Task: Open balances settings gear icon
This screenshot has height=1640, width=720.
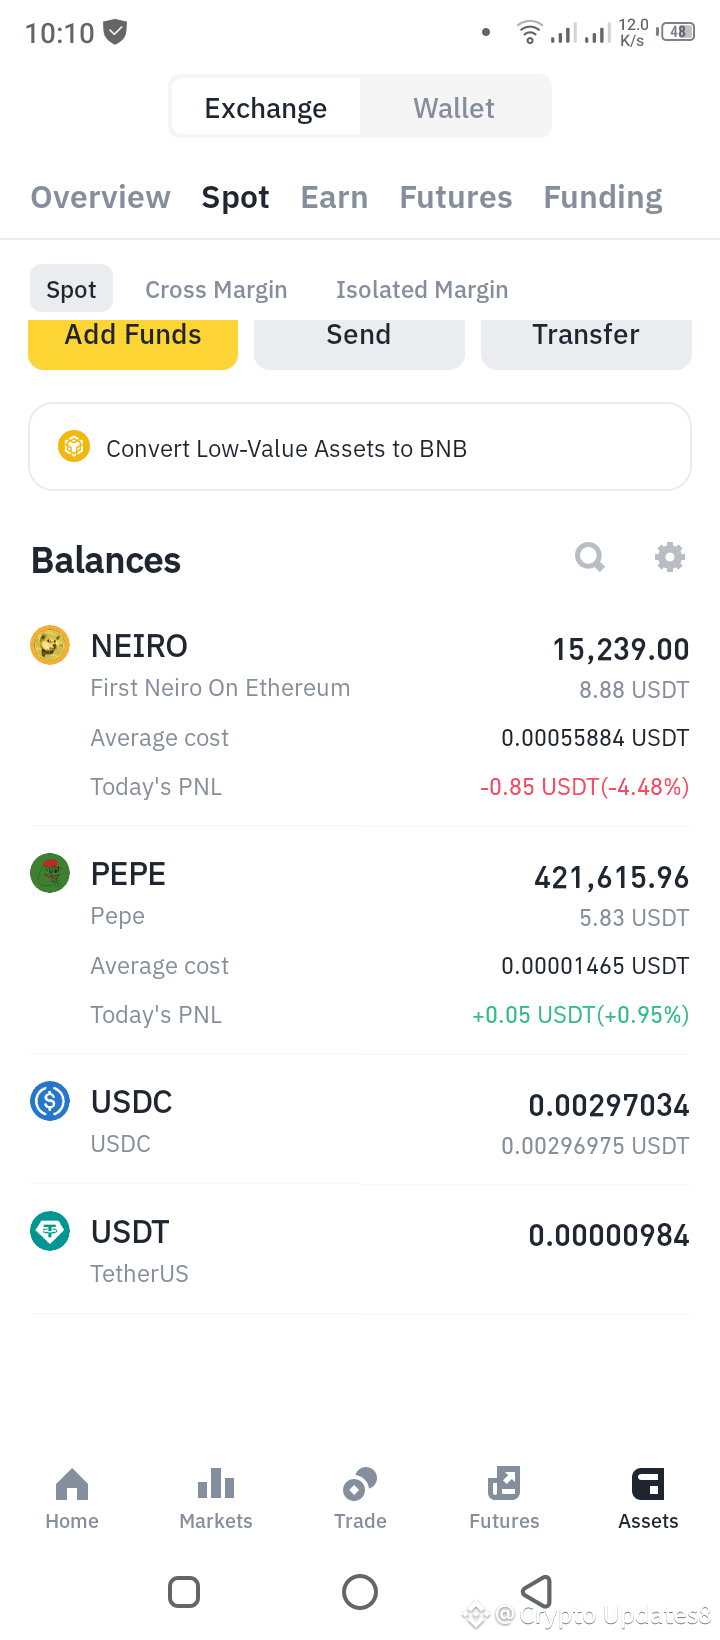Action: tap(669, 556)
